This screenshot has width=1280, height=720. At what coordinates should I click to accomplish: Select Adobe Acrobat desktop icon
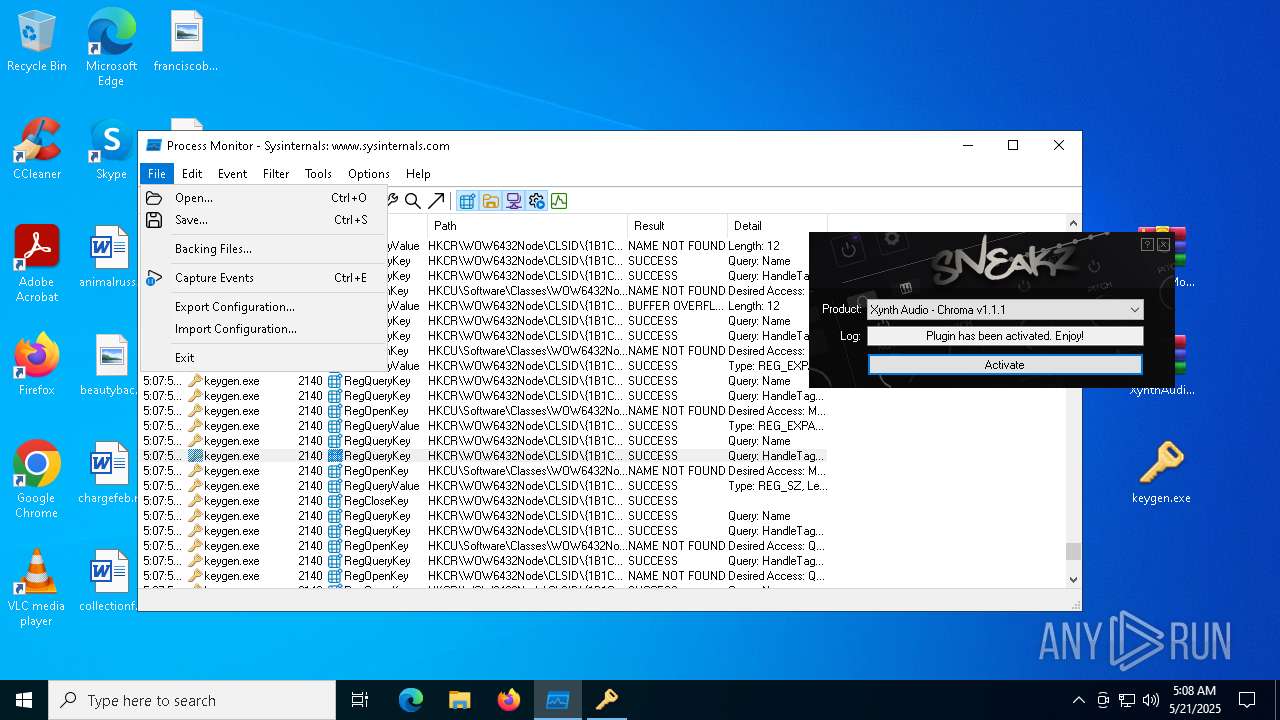[37, 264]
